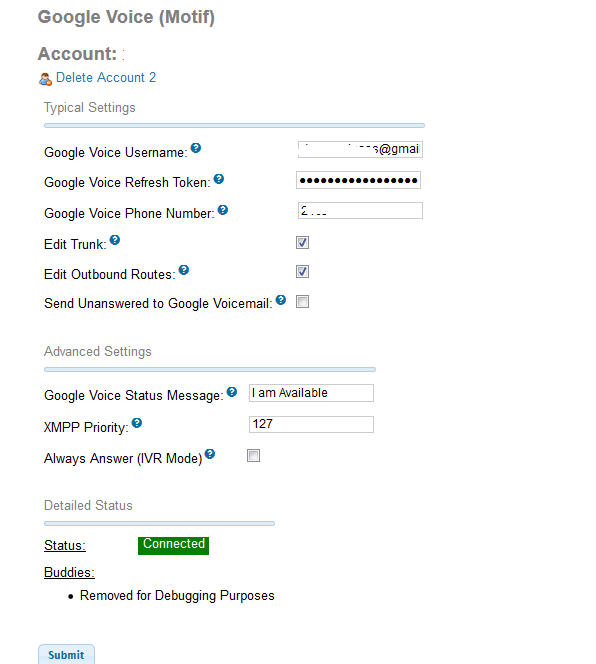Show help for Edit Trunk option
596x664 pixels.
pyautogui.click(x=115, y=240)
